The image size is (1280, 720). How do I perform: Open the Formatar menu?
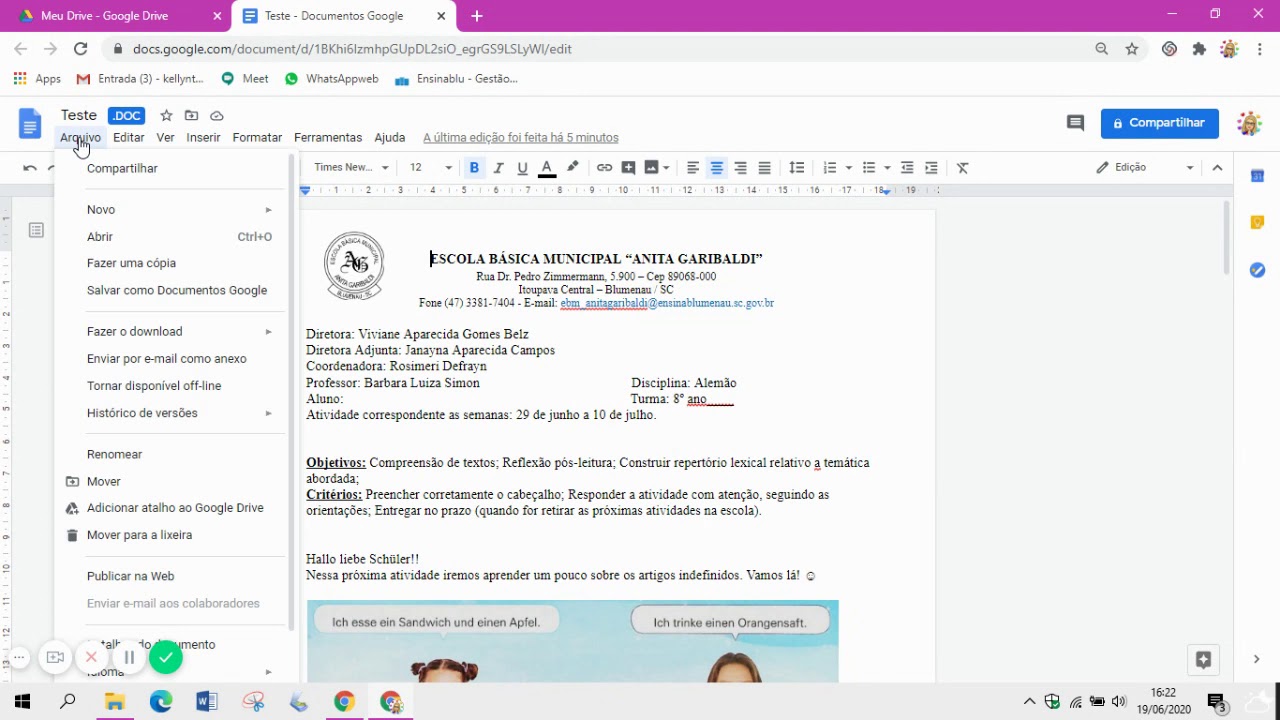click(257, 138)
